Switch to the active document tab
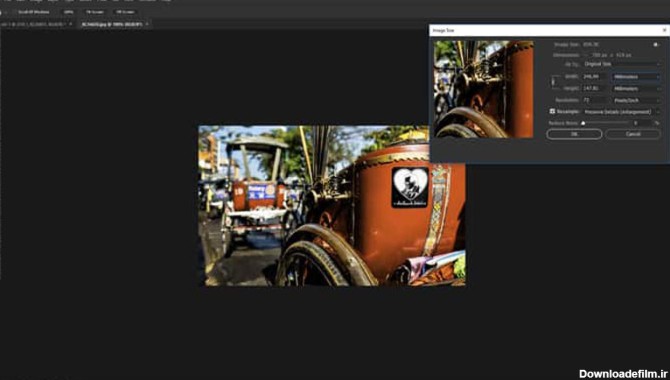This screenshot has width=670, height=380. point(112,24)
